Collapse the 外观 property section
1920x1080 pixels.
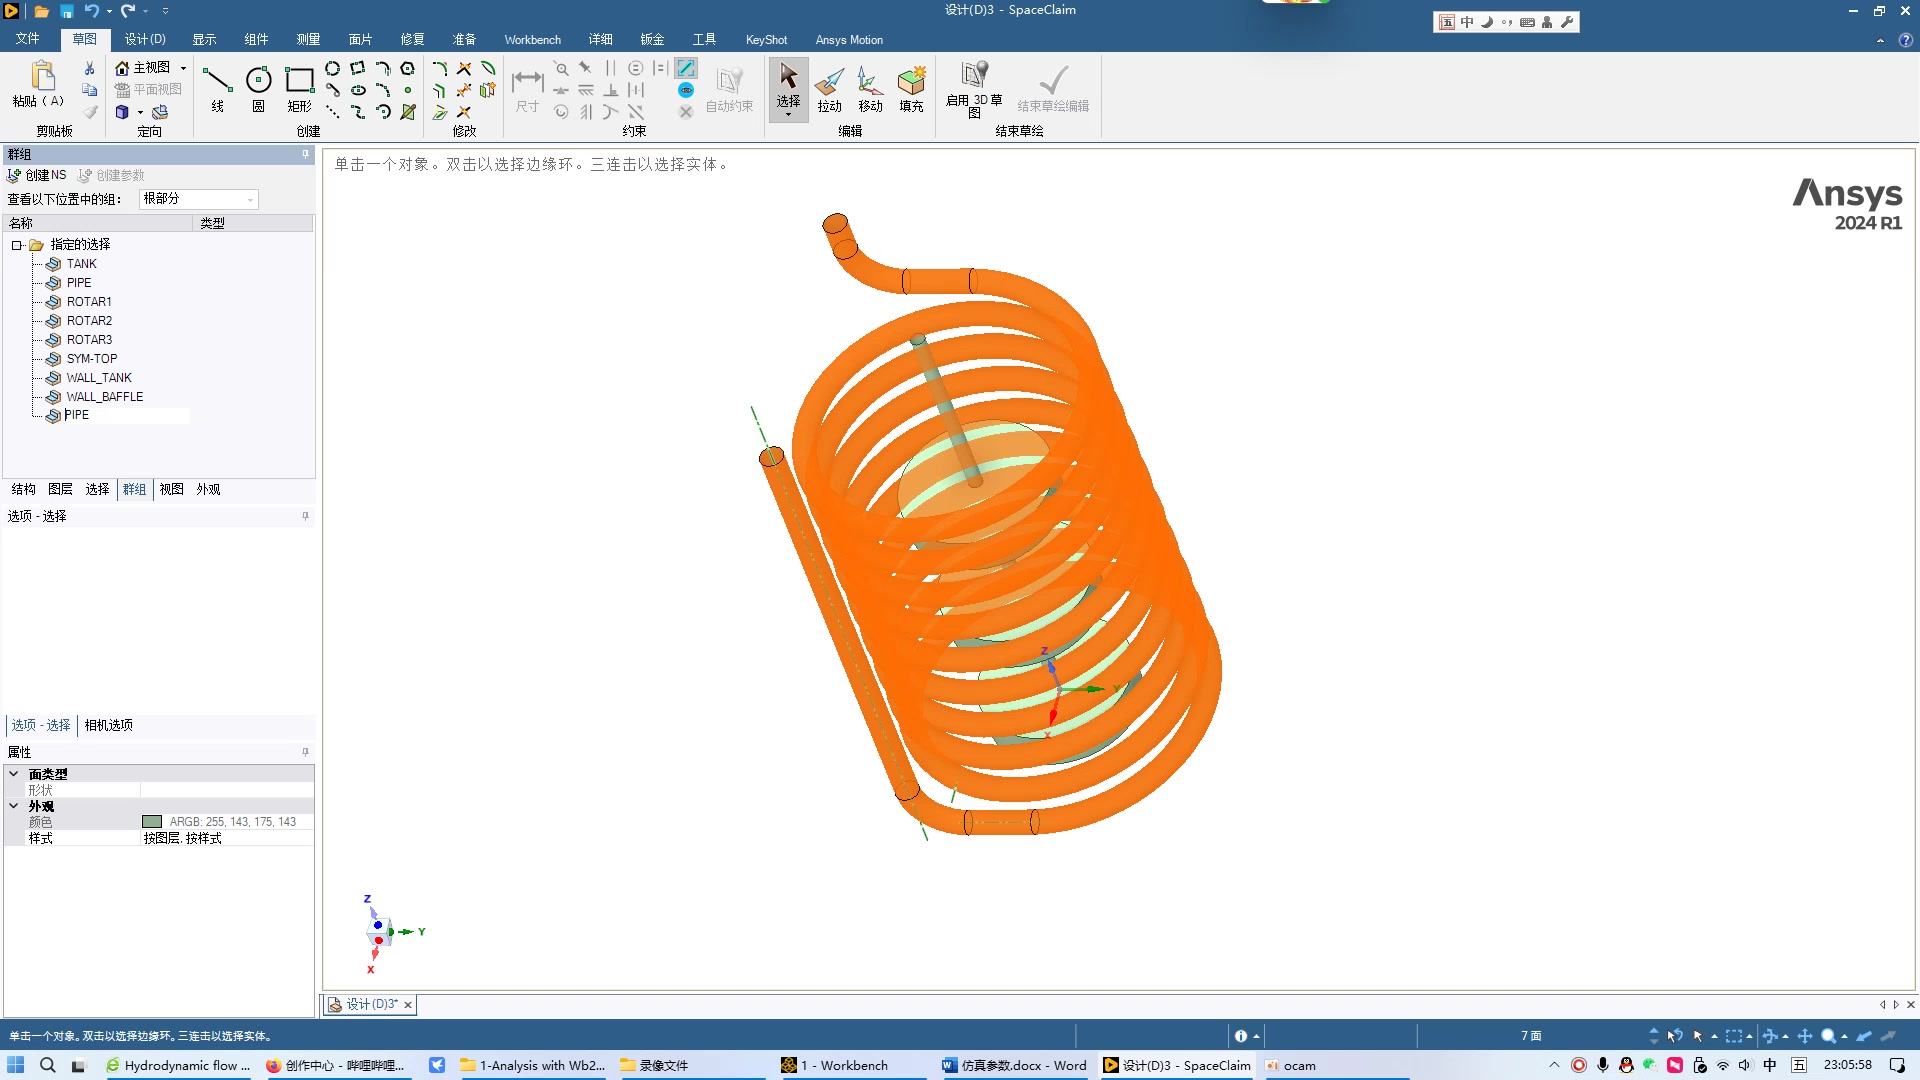click(x=14, y=806)
